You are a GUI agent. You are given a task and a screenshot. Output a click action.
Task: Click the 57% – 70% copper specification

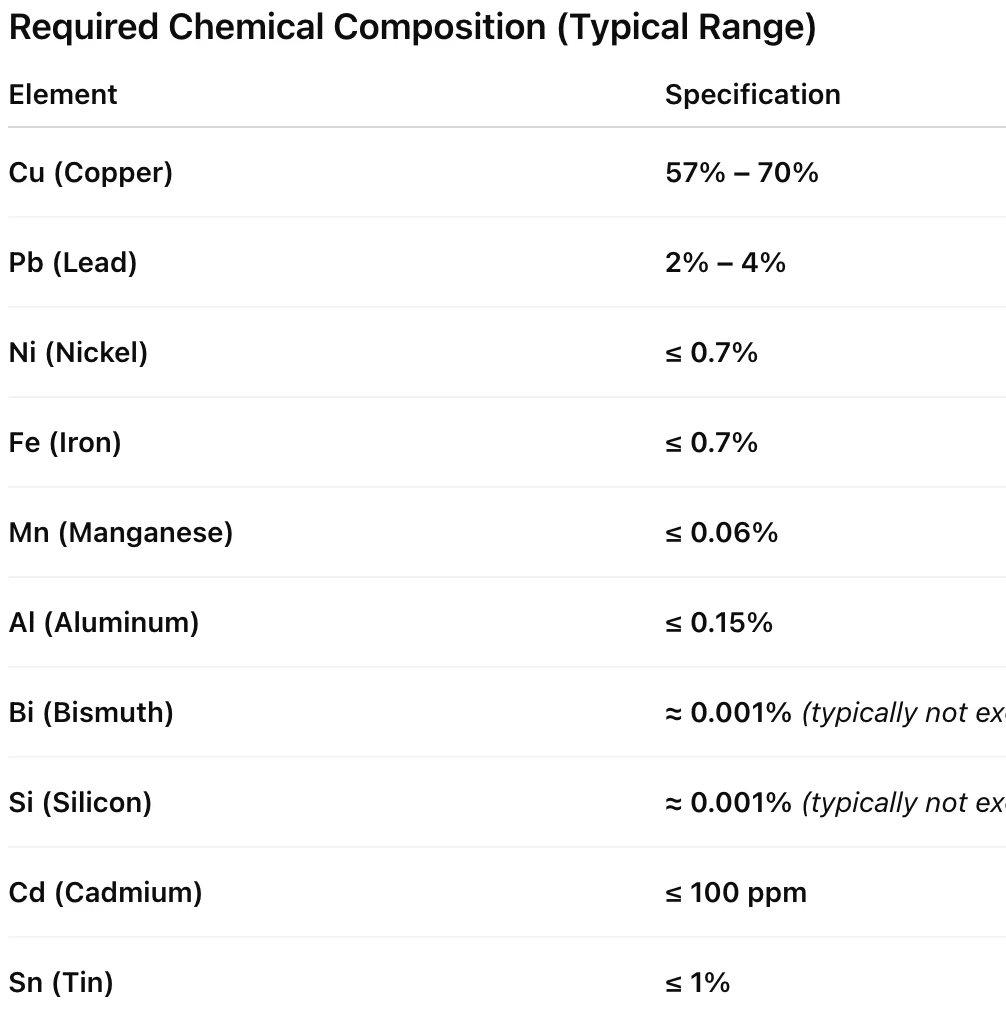coord(741,173)
